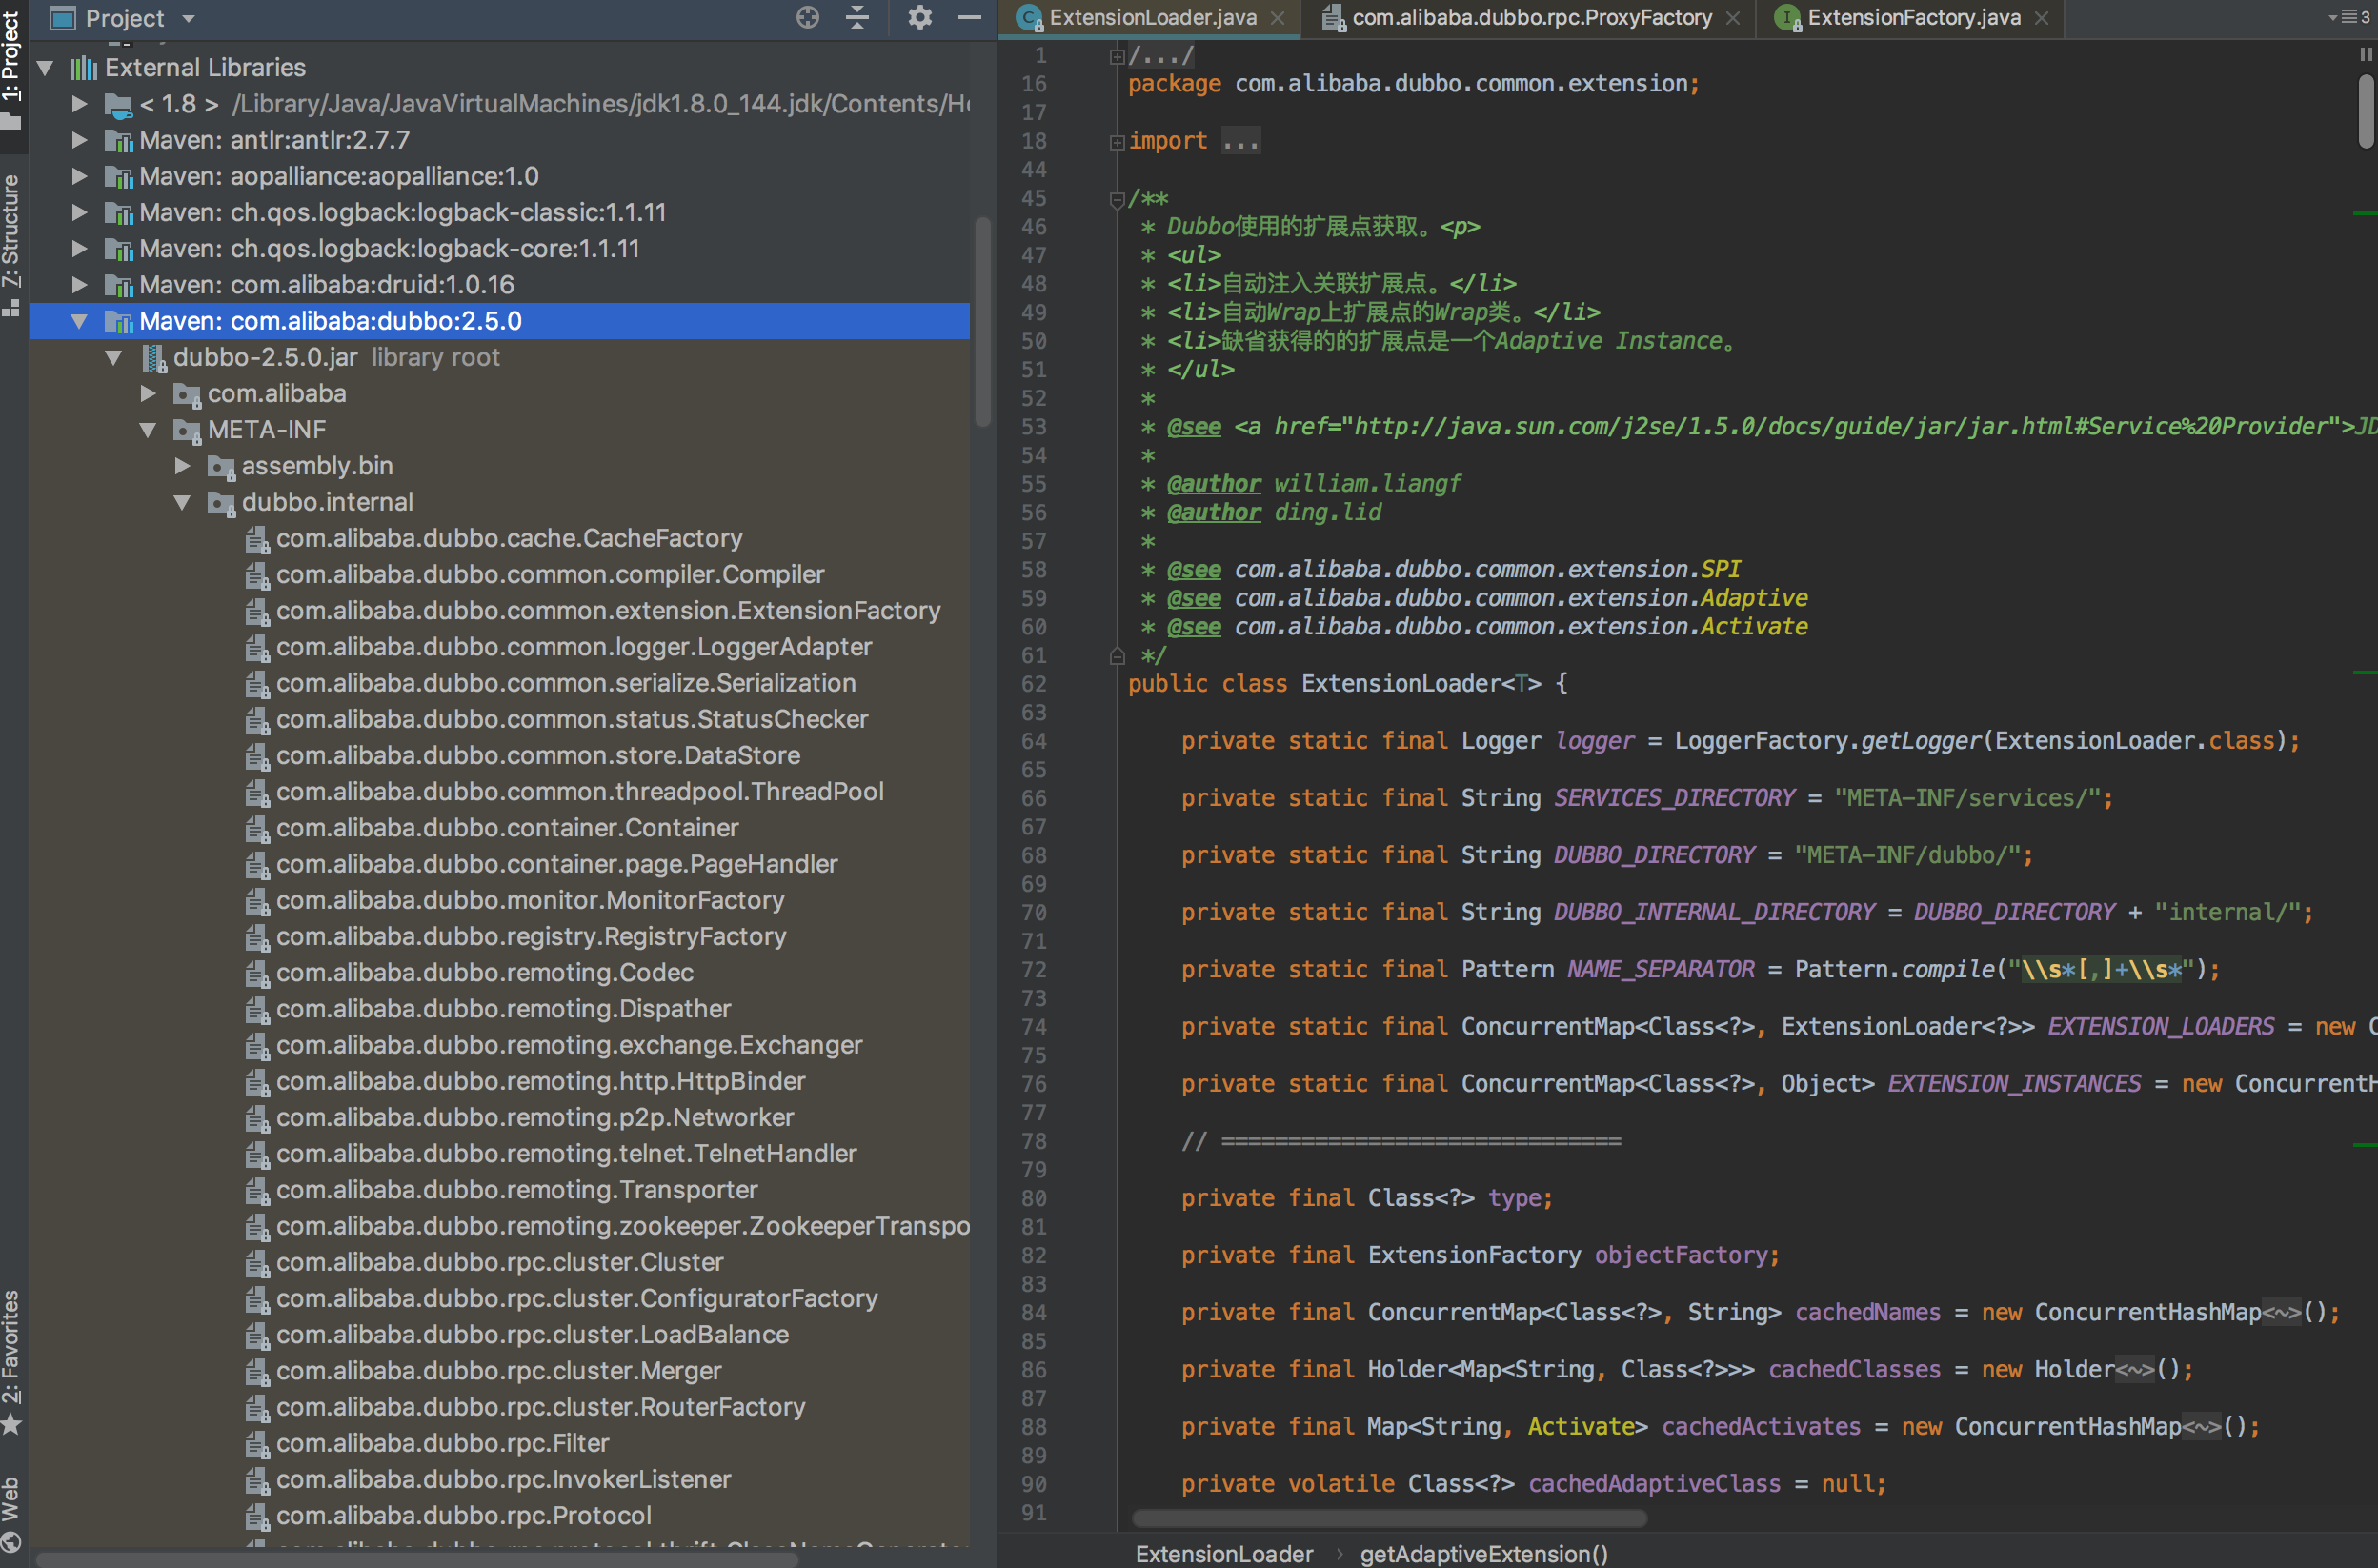Click file icon for remoting.telnet.TelnetHandler
Image resolution: width=2378 pixels, height=1568 pixels.
[x=257, y=1155]
